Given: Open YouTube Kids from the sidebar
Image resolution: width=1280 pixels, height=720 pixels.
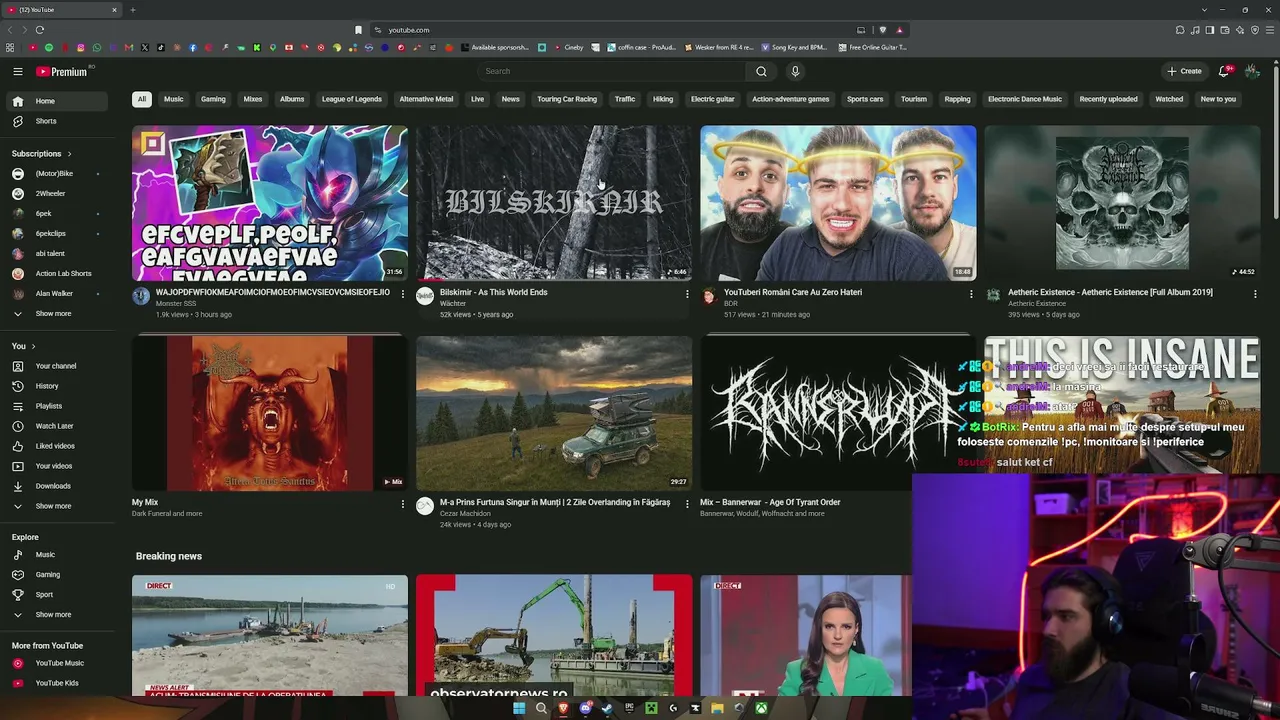Looking at the screenshot, I should 56,683.
